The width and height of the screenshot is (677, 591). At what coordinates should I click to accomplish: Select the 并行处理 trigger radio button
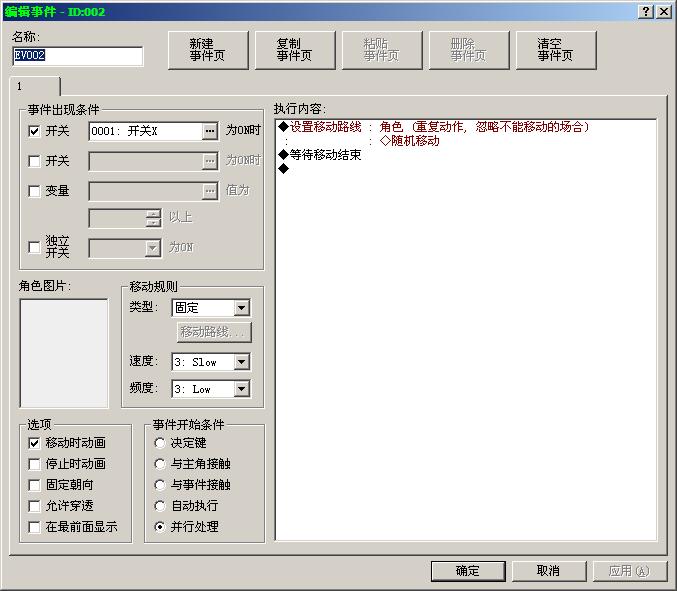point(160,527)
